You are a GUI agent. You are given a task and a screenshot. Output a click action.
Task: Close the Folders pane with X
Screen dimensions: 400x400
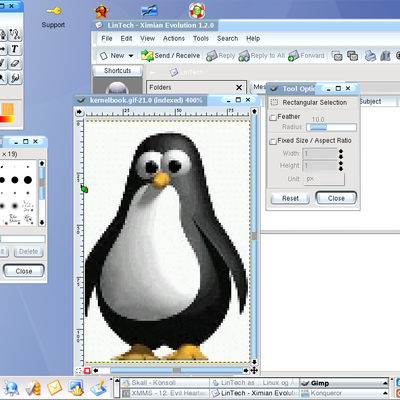point(239,87)
